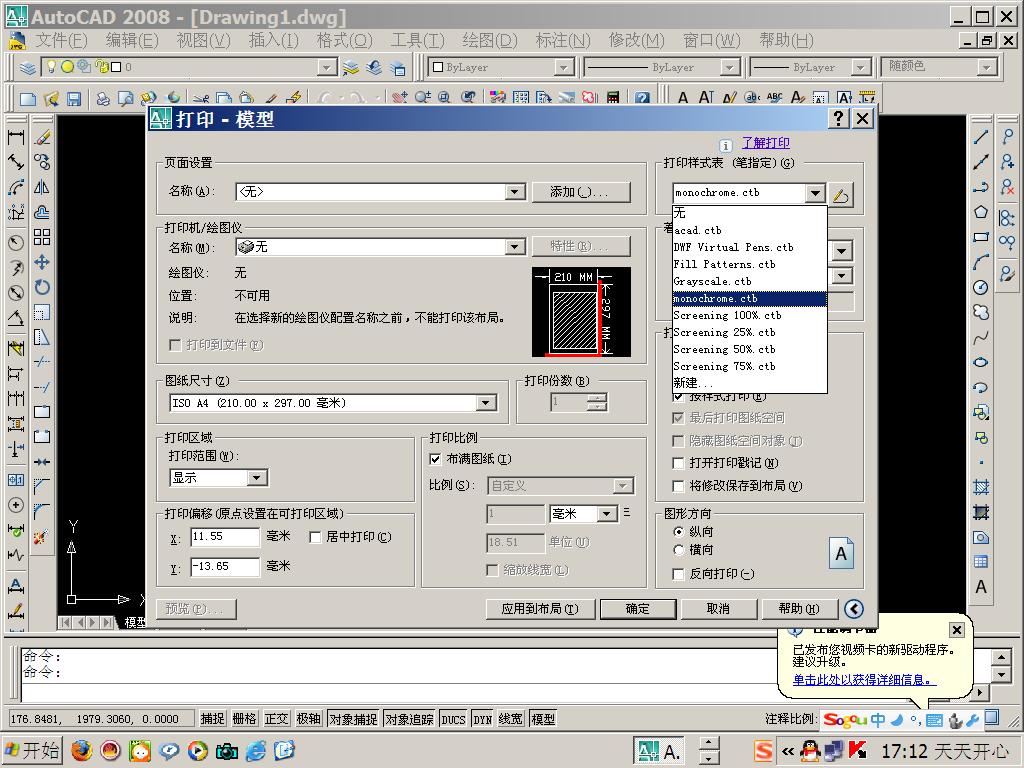The image size is (1024, 768).
Task: Toggle the 打印到文件 checkbox
Action: (175, 345)
